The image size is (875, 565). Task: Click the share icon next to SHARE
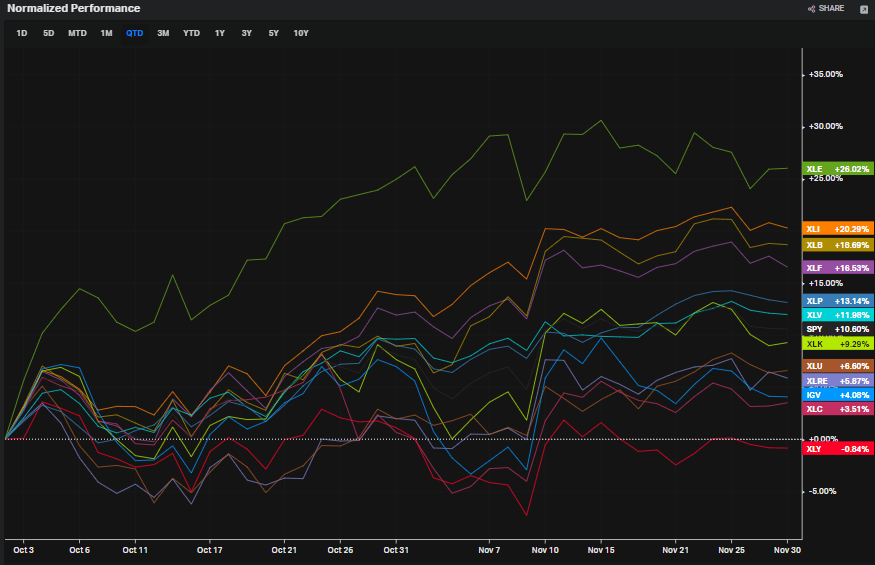[811, 9]
